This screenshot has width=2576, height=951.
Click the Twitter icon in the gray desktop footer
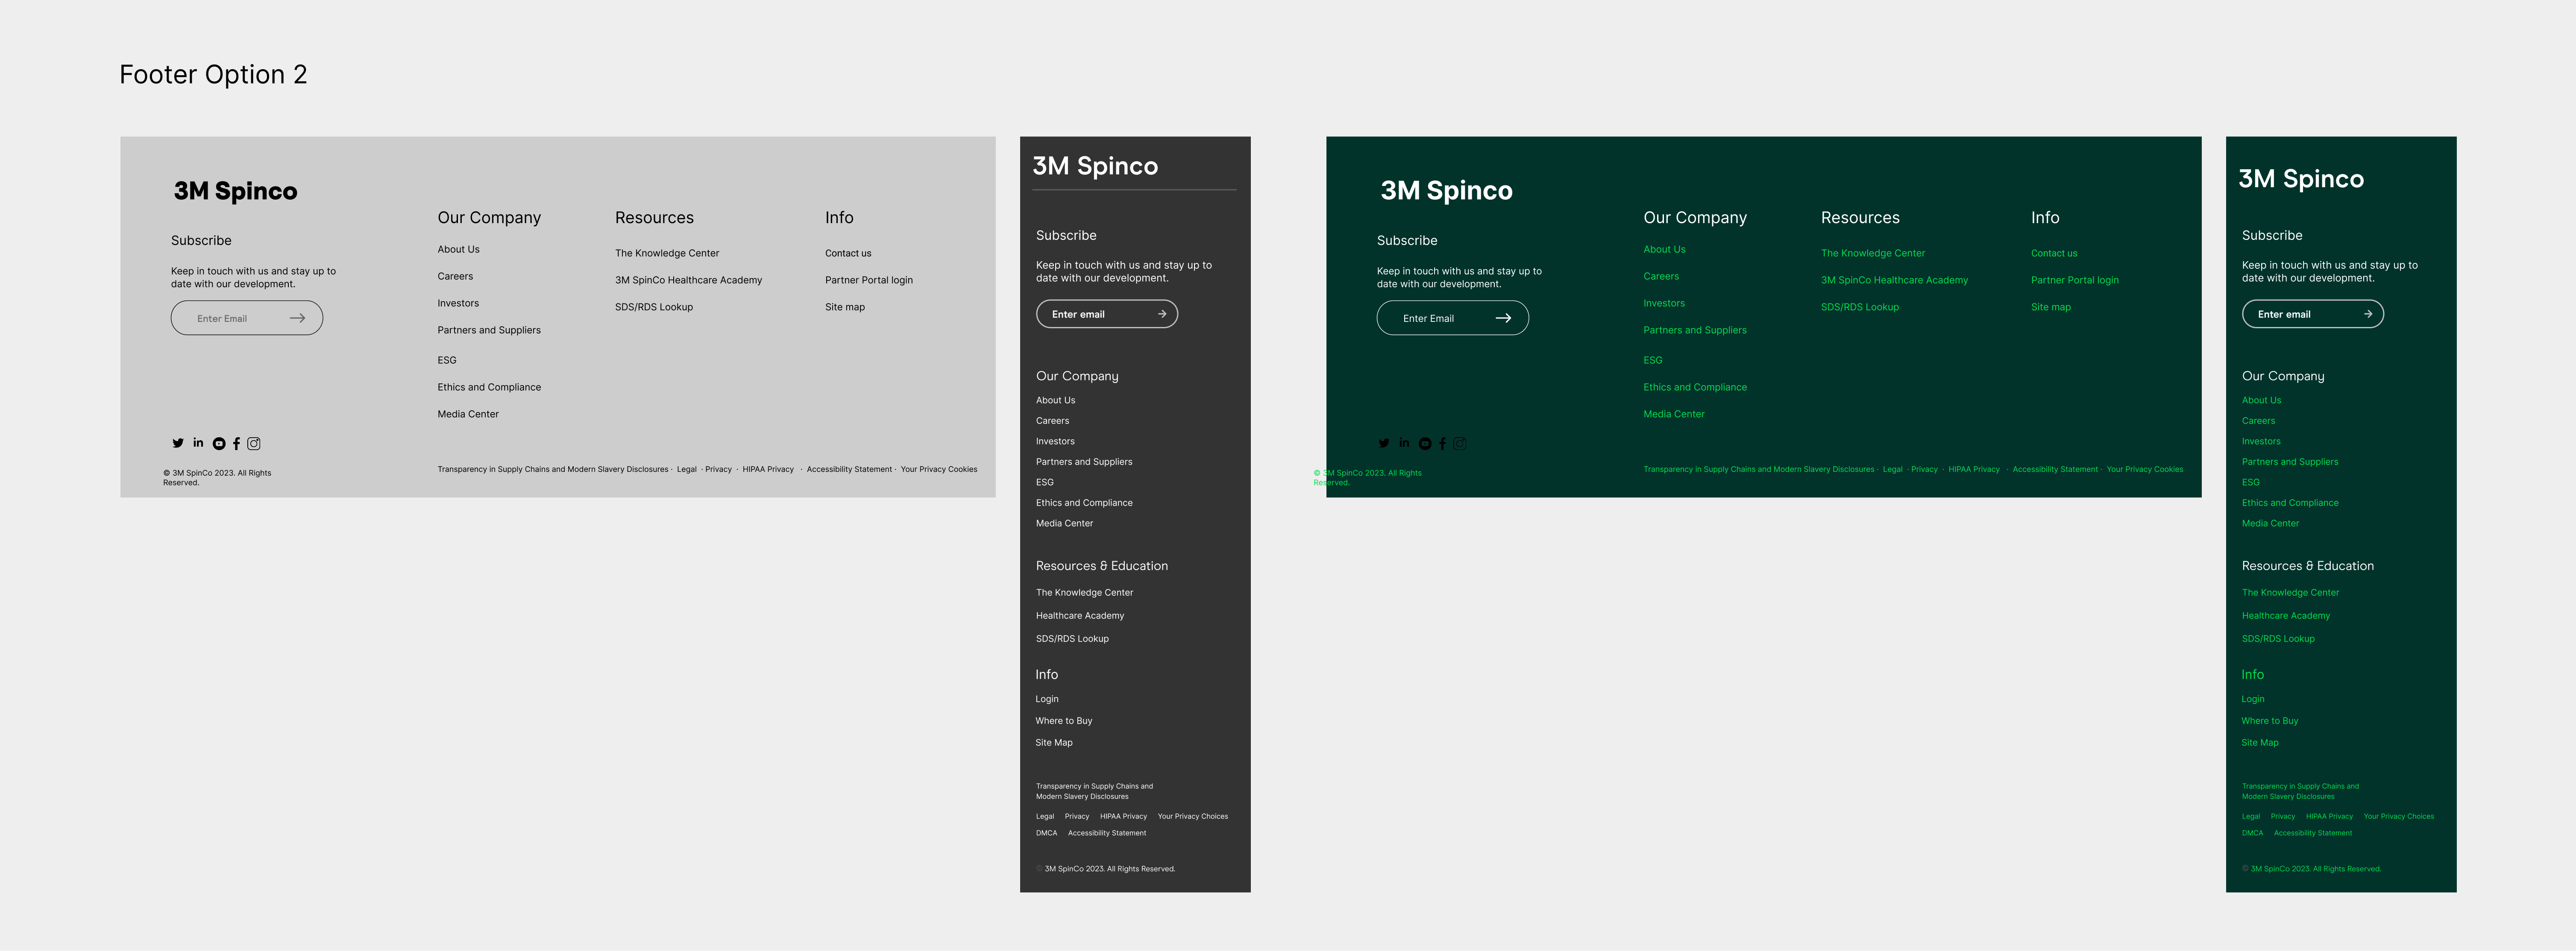[x=178, y=443]
